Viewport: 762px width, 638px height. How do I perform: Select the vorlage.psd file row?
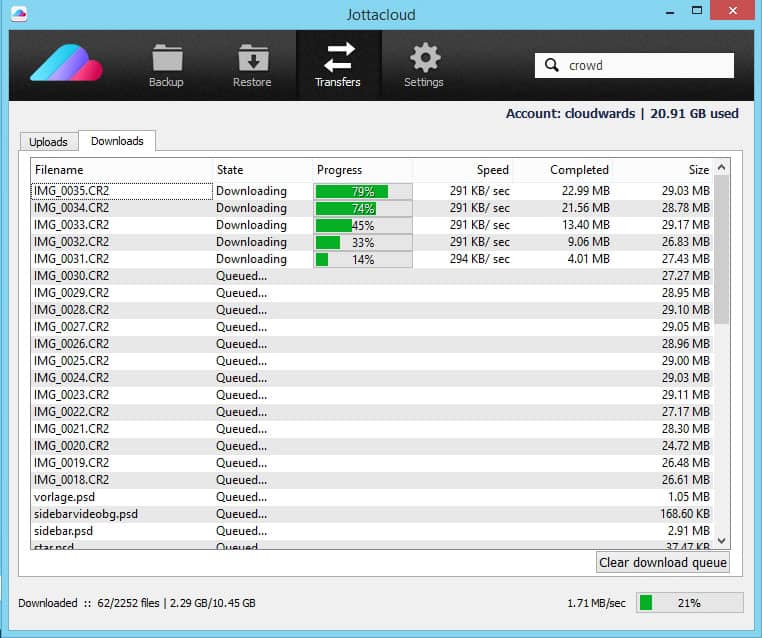tap(372, 497)
